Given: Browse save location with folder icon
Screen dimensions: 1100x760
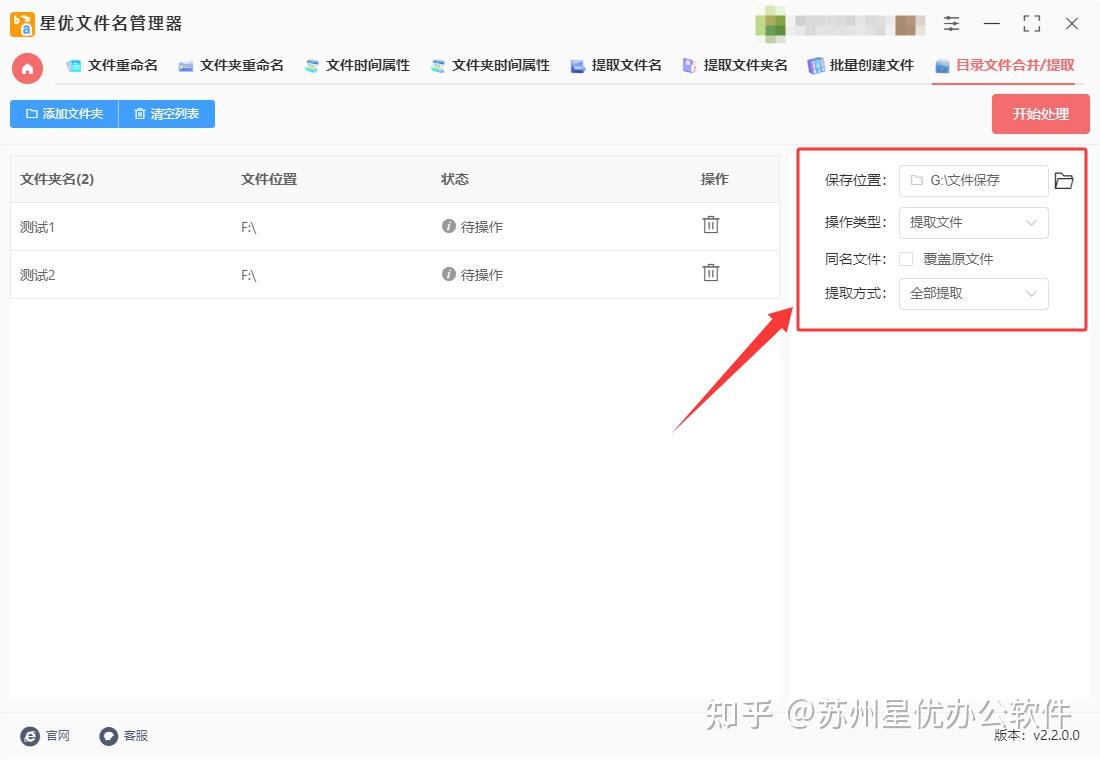Looking at the screenshot, I should pyautogui.click(x=1064, y=181).
